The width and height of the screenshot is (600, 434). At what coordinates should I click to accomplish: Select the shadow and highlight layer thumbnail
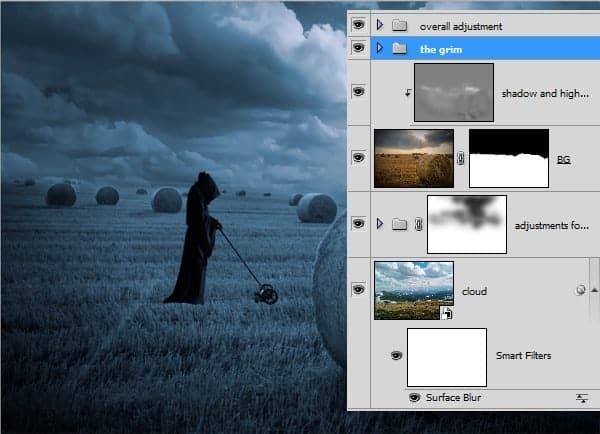coord(454,93)
